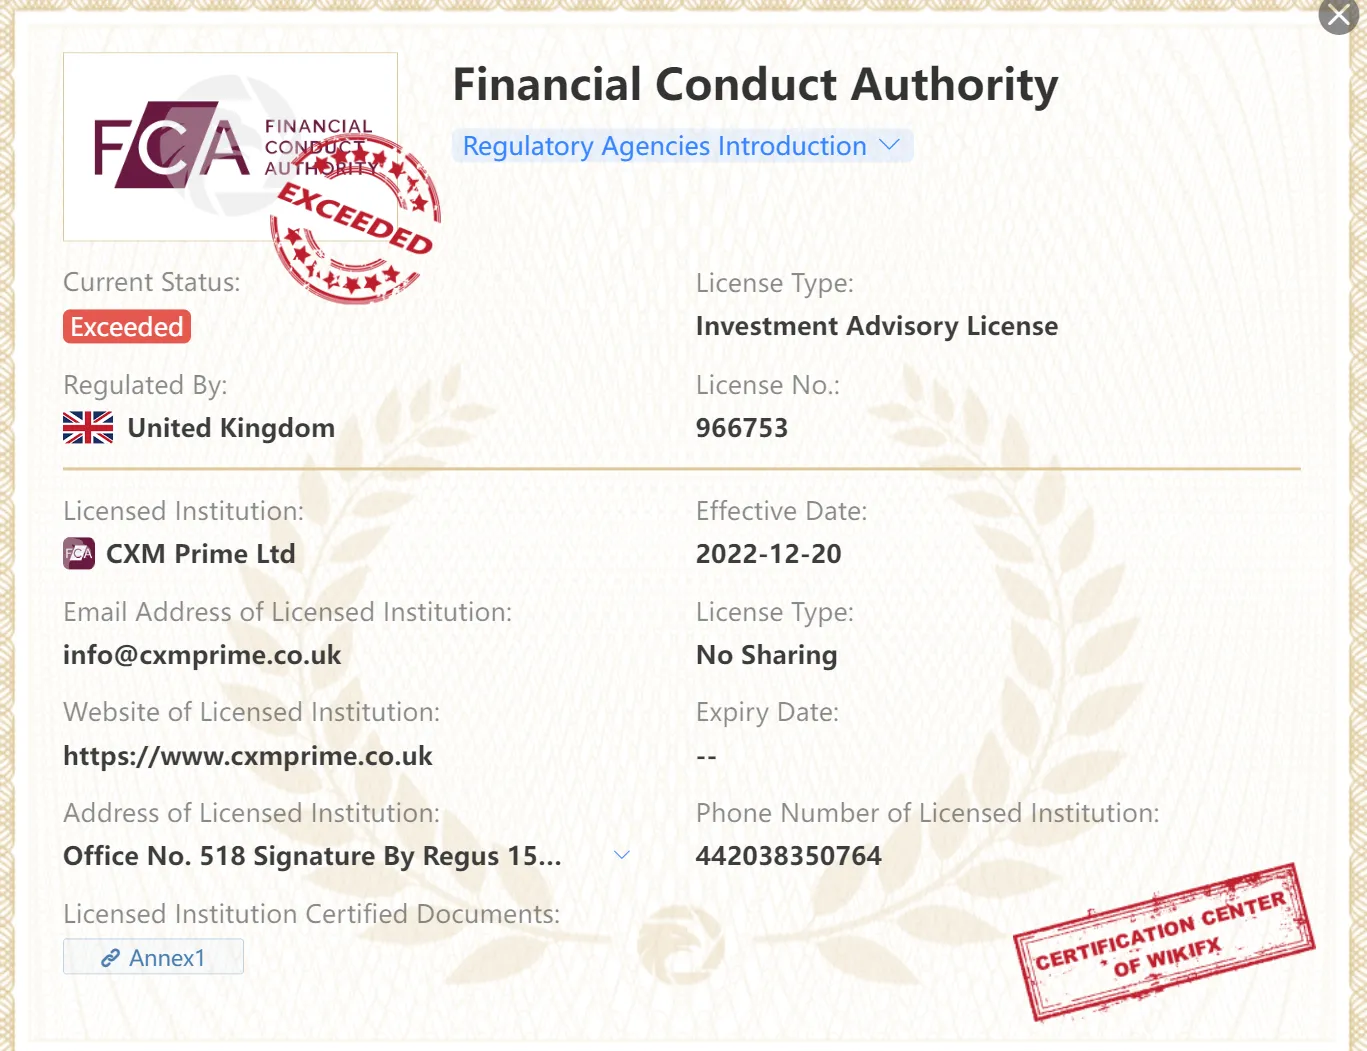The width and height of the screenshot is (1367, 1051).
Task: Select the CXM Prime Ltd institution name
Action: [x=201, y=554]
